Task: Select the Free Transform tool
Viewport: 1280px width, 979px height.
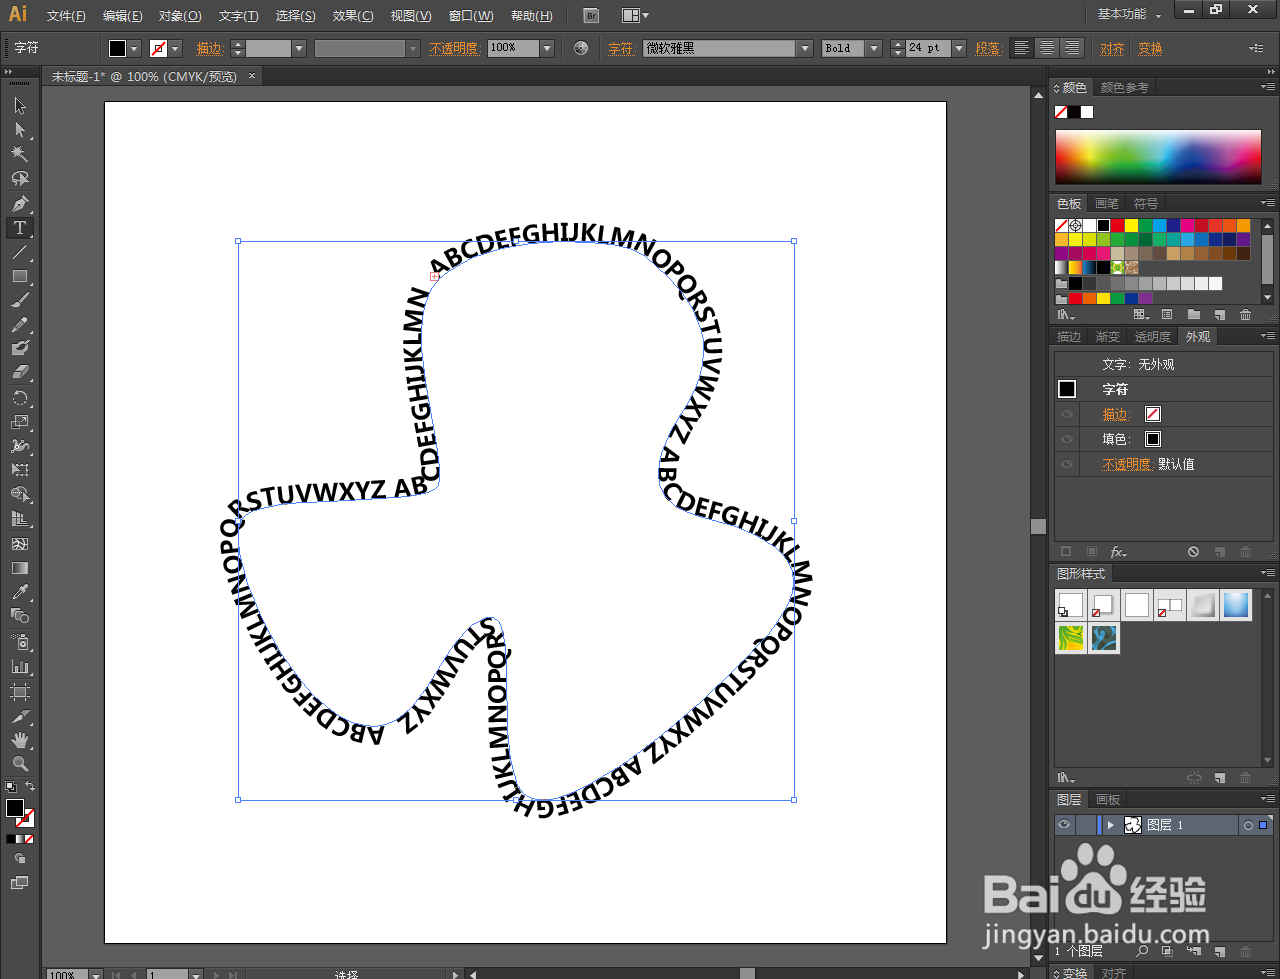Action: [20, 470]
